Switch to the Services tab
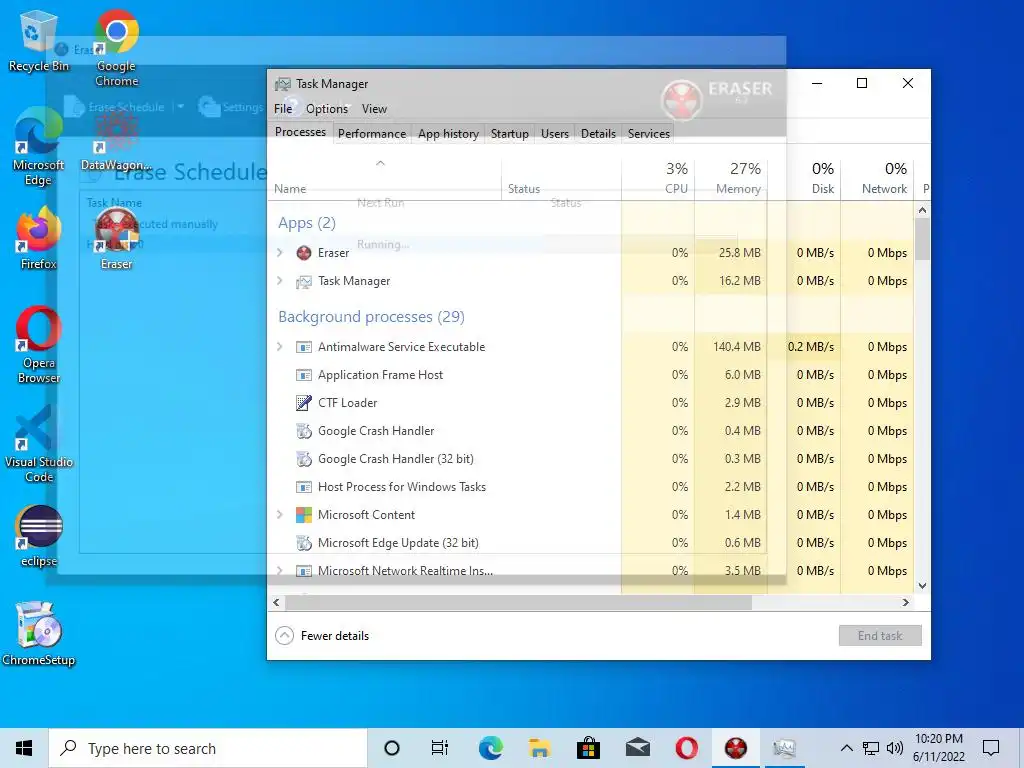Image resolution: width=1024 pixels, height=768 pixels. pyautogui.click(x=648, y=134)
